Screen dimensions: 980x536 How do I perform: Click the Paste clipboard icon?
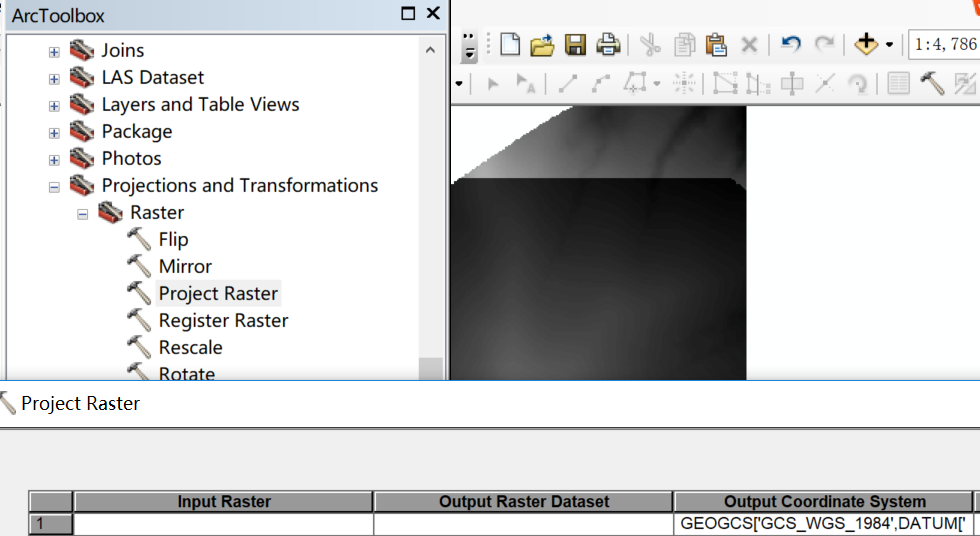(716, 45)
